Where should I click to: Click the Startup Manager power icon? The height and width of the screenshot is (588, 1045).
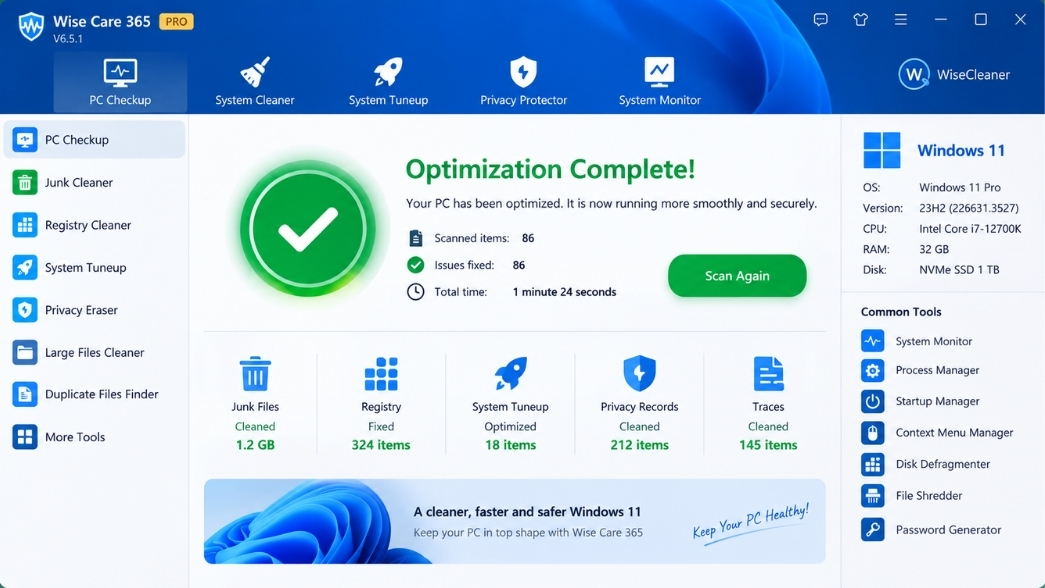click(872, 401)
